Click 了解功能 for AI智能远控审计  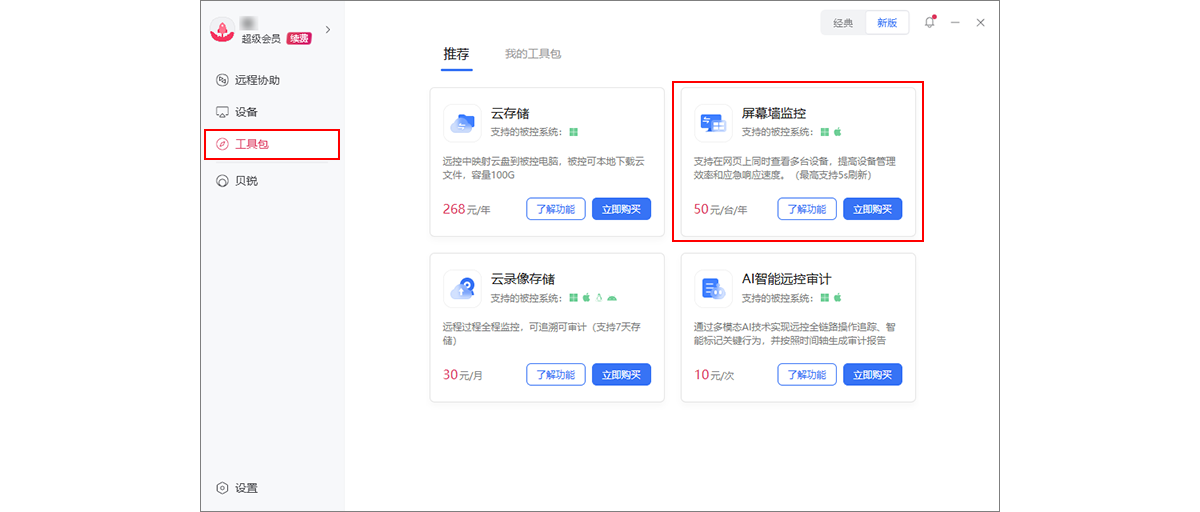coord(807,375)
